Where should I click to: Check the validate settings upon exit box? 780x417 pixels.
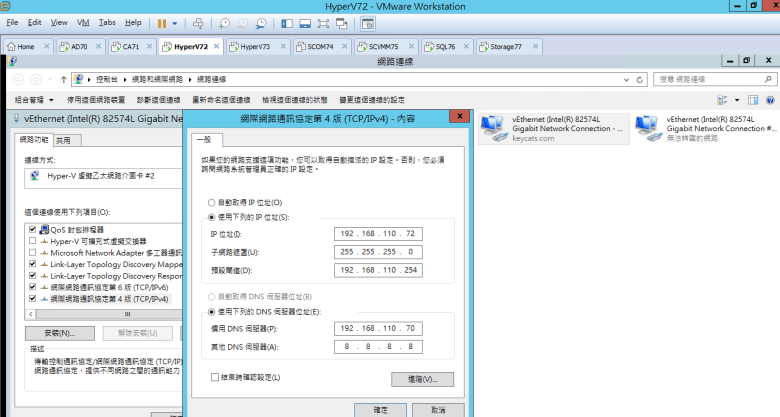(215, 377)
